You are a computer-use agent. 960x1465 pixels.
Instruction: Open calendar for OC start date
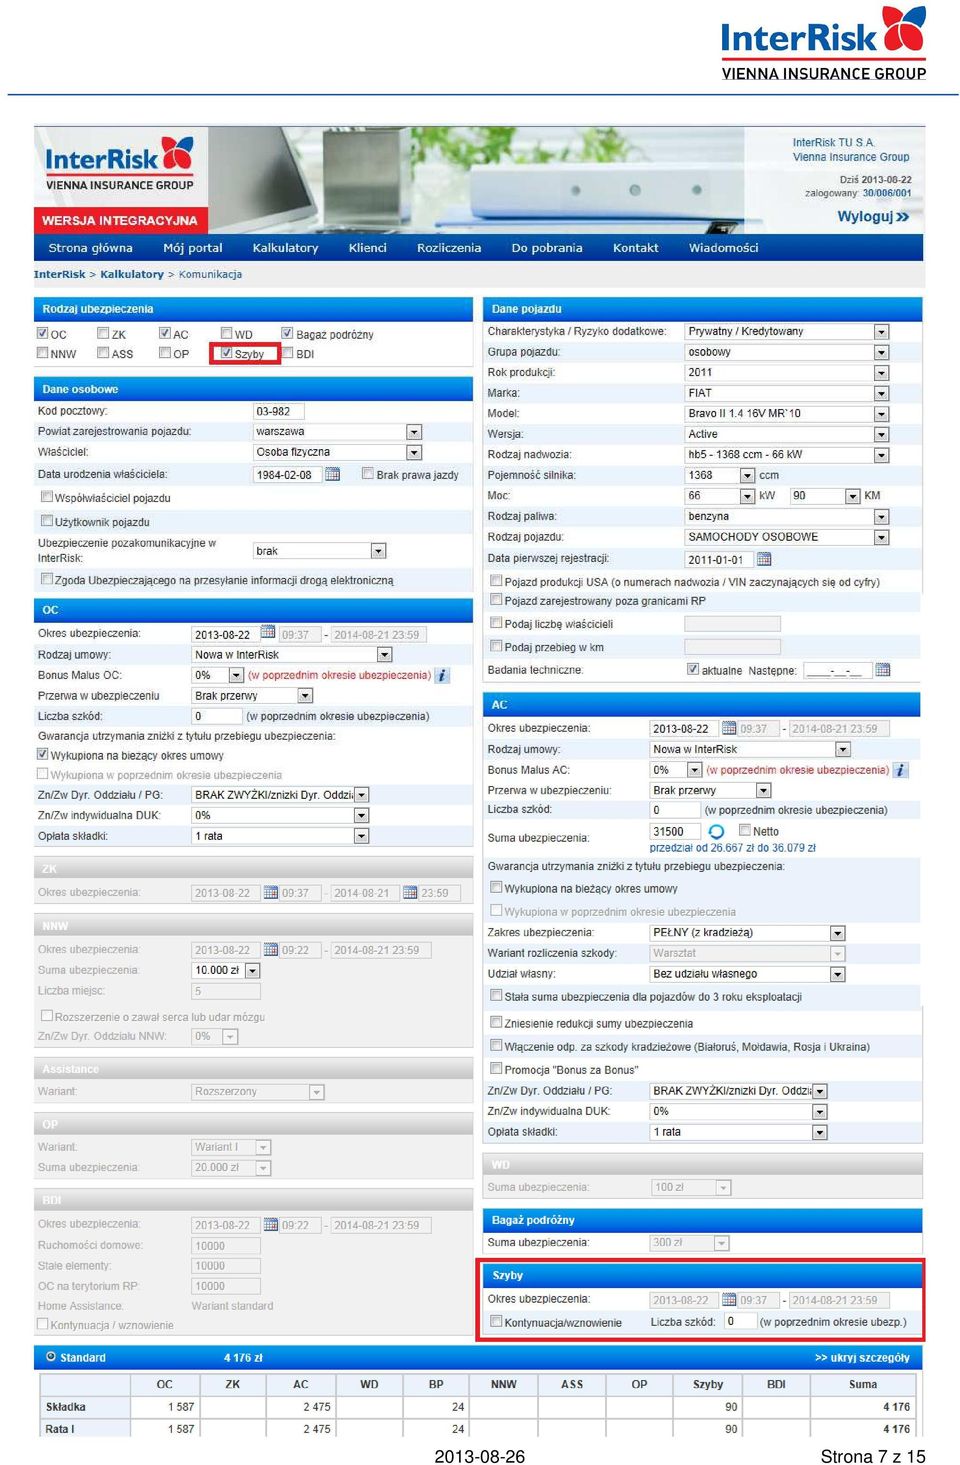(x=268, y=633)
